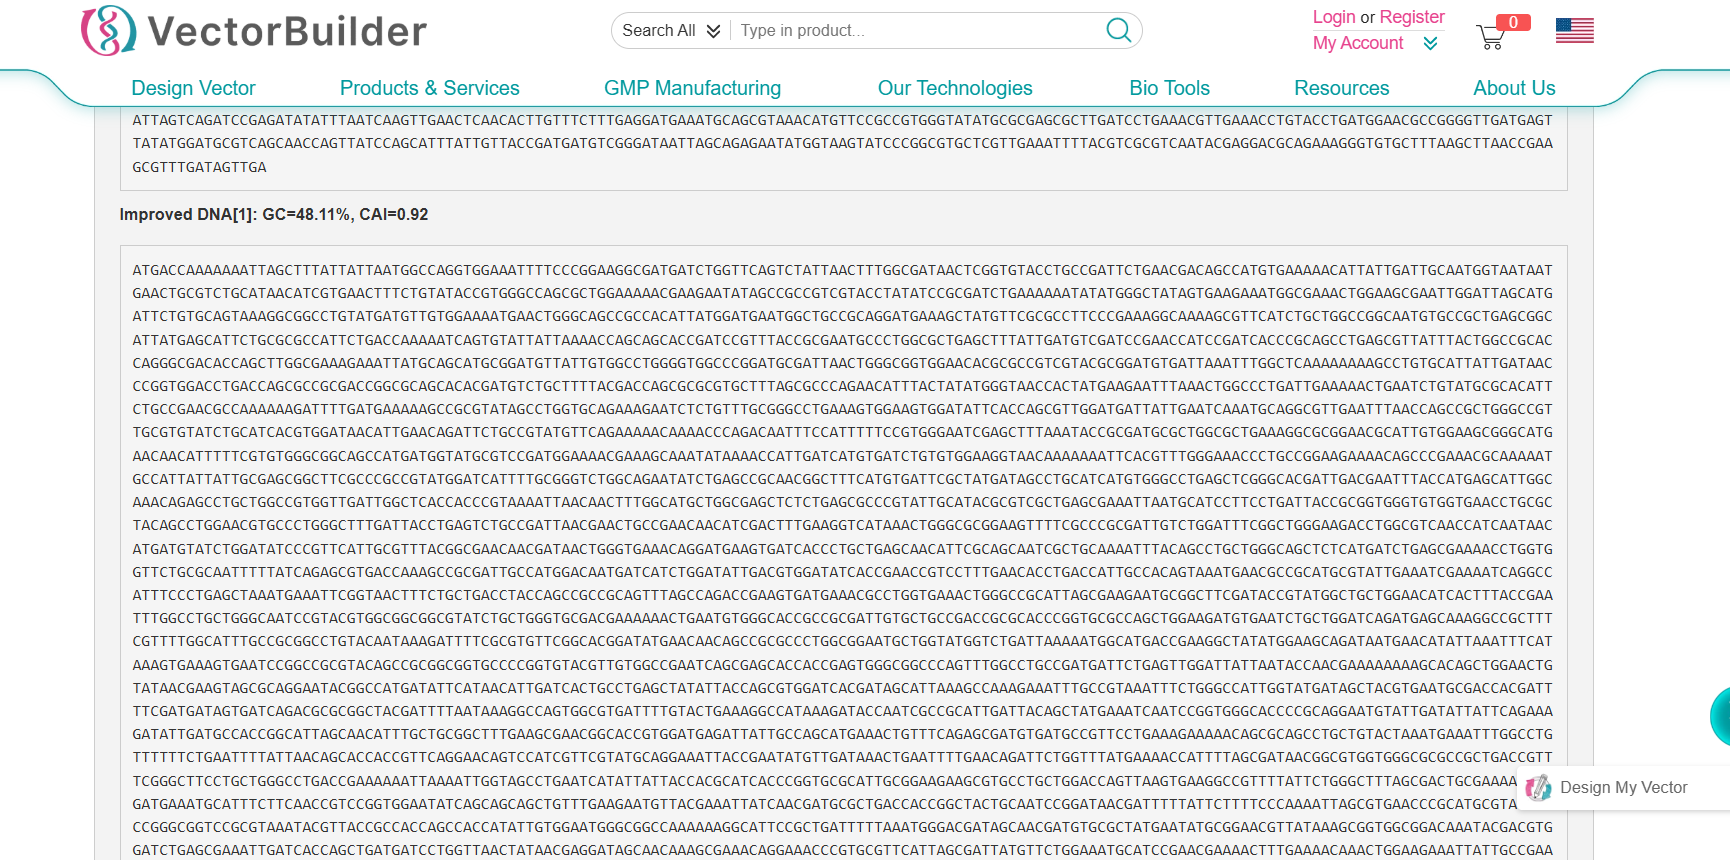Image resolution: width=1730 pixels, height=860 pixels.
Task: Click the VectorBuilder logo
Action: point(254,31)
